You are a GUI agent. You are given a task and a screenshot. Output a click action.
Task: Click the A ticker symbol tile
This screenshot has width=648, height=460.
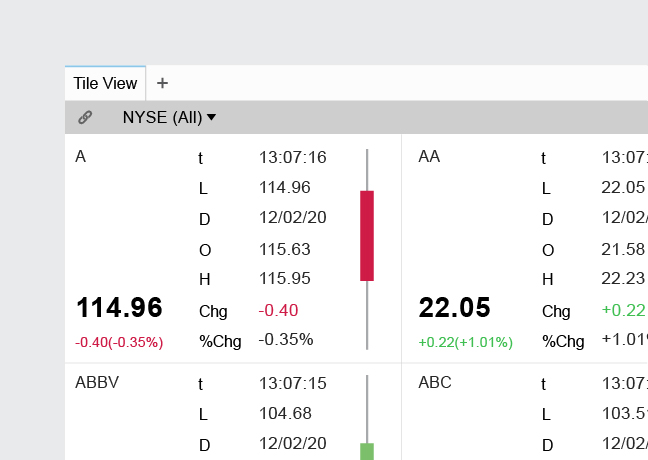coord(81,157)
